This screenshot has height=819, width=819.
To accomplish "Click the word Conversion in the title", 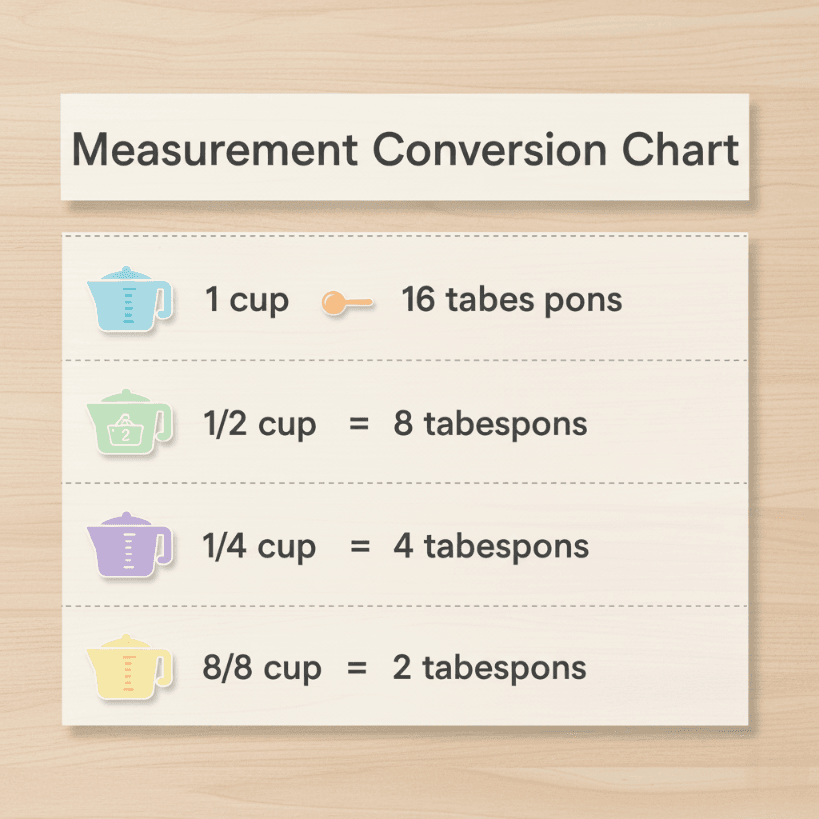I will (x=490, y=150).
